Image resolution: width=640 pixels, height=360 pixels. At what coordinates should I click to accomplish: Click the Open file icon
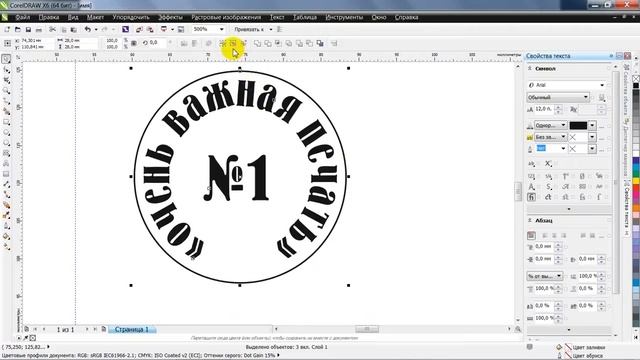[18, 29]
